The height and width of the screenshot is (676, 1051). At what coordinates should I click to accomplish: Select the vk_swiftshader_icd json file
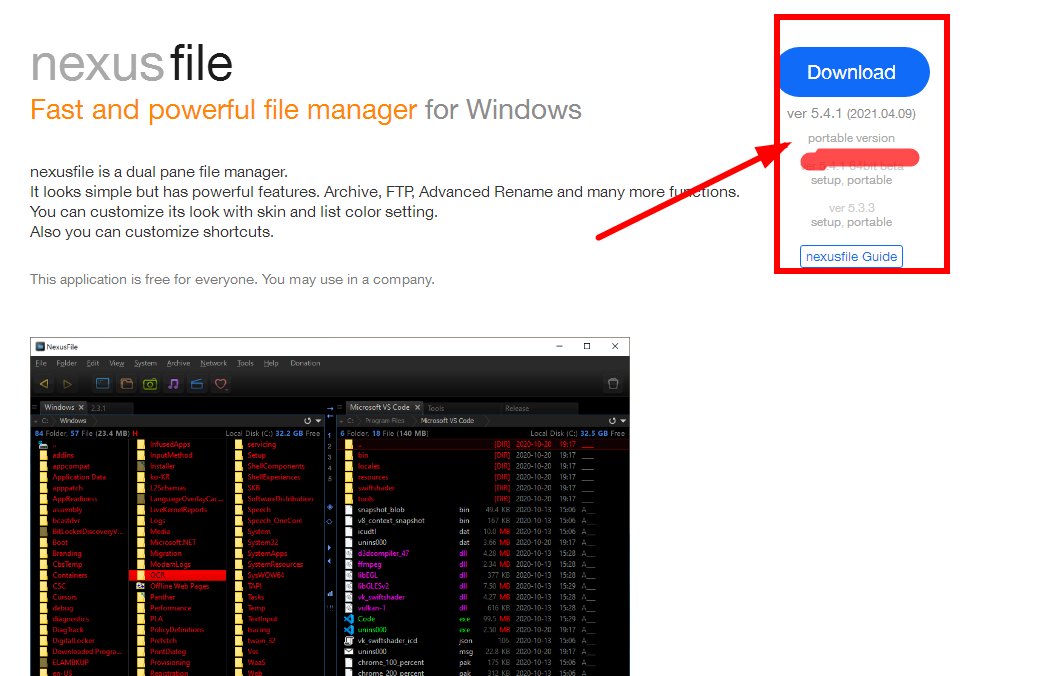pos(387,641)
